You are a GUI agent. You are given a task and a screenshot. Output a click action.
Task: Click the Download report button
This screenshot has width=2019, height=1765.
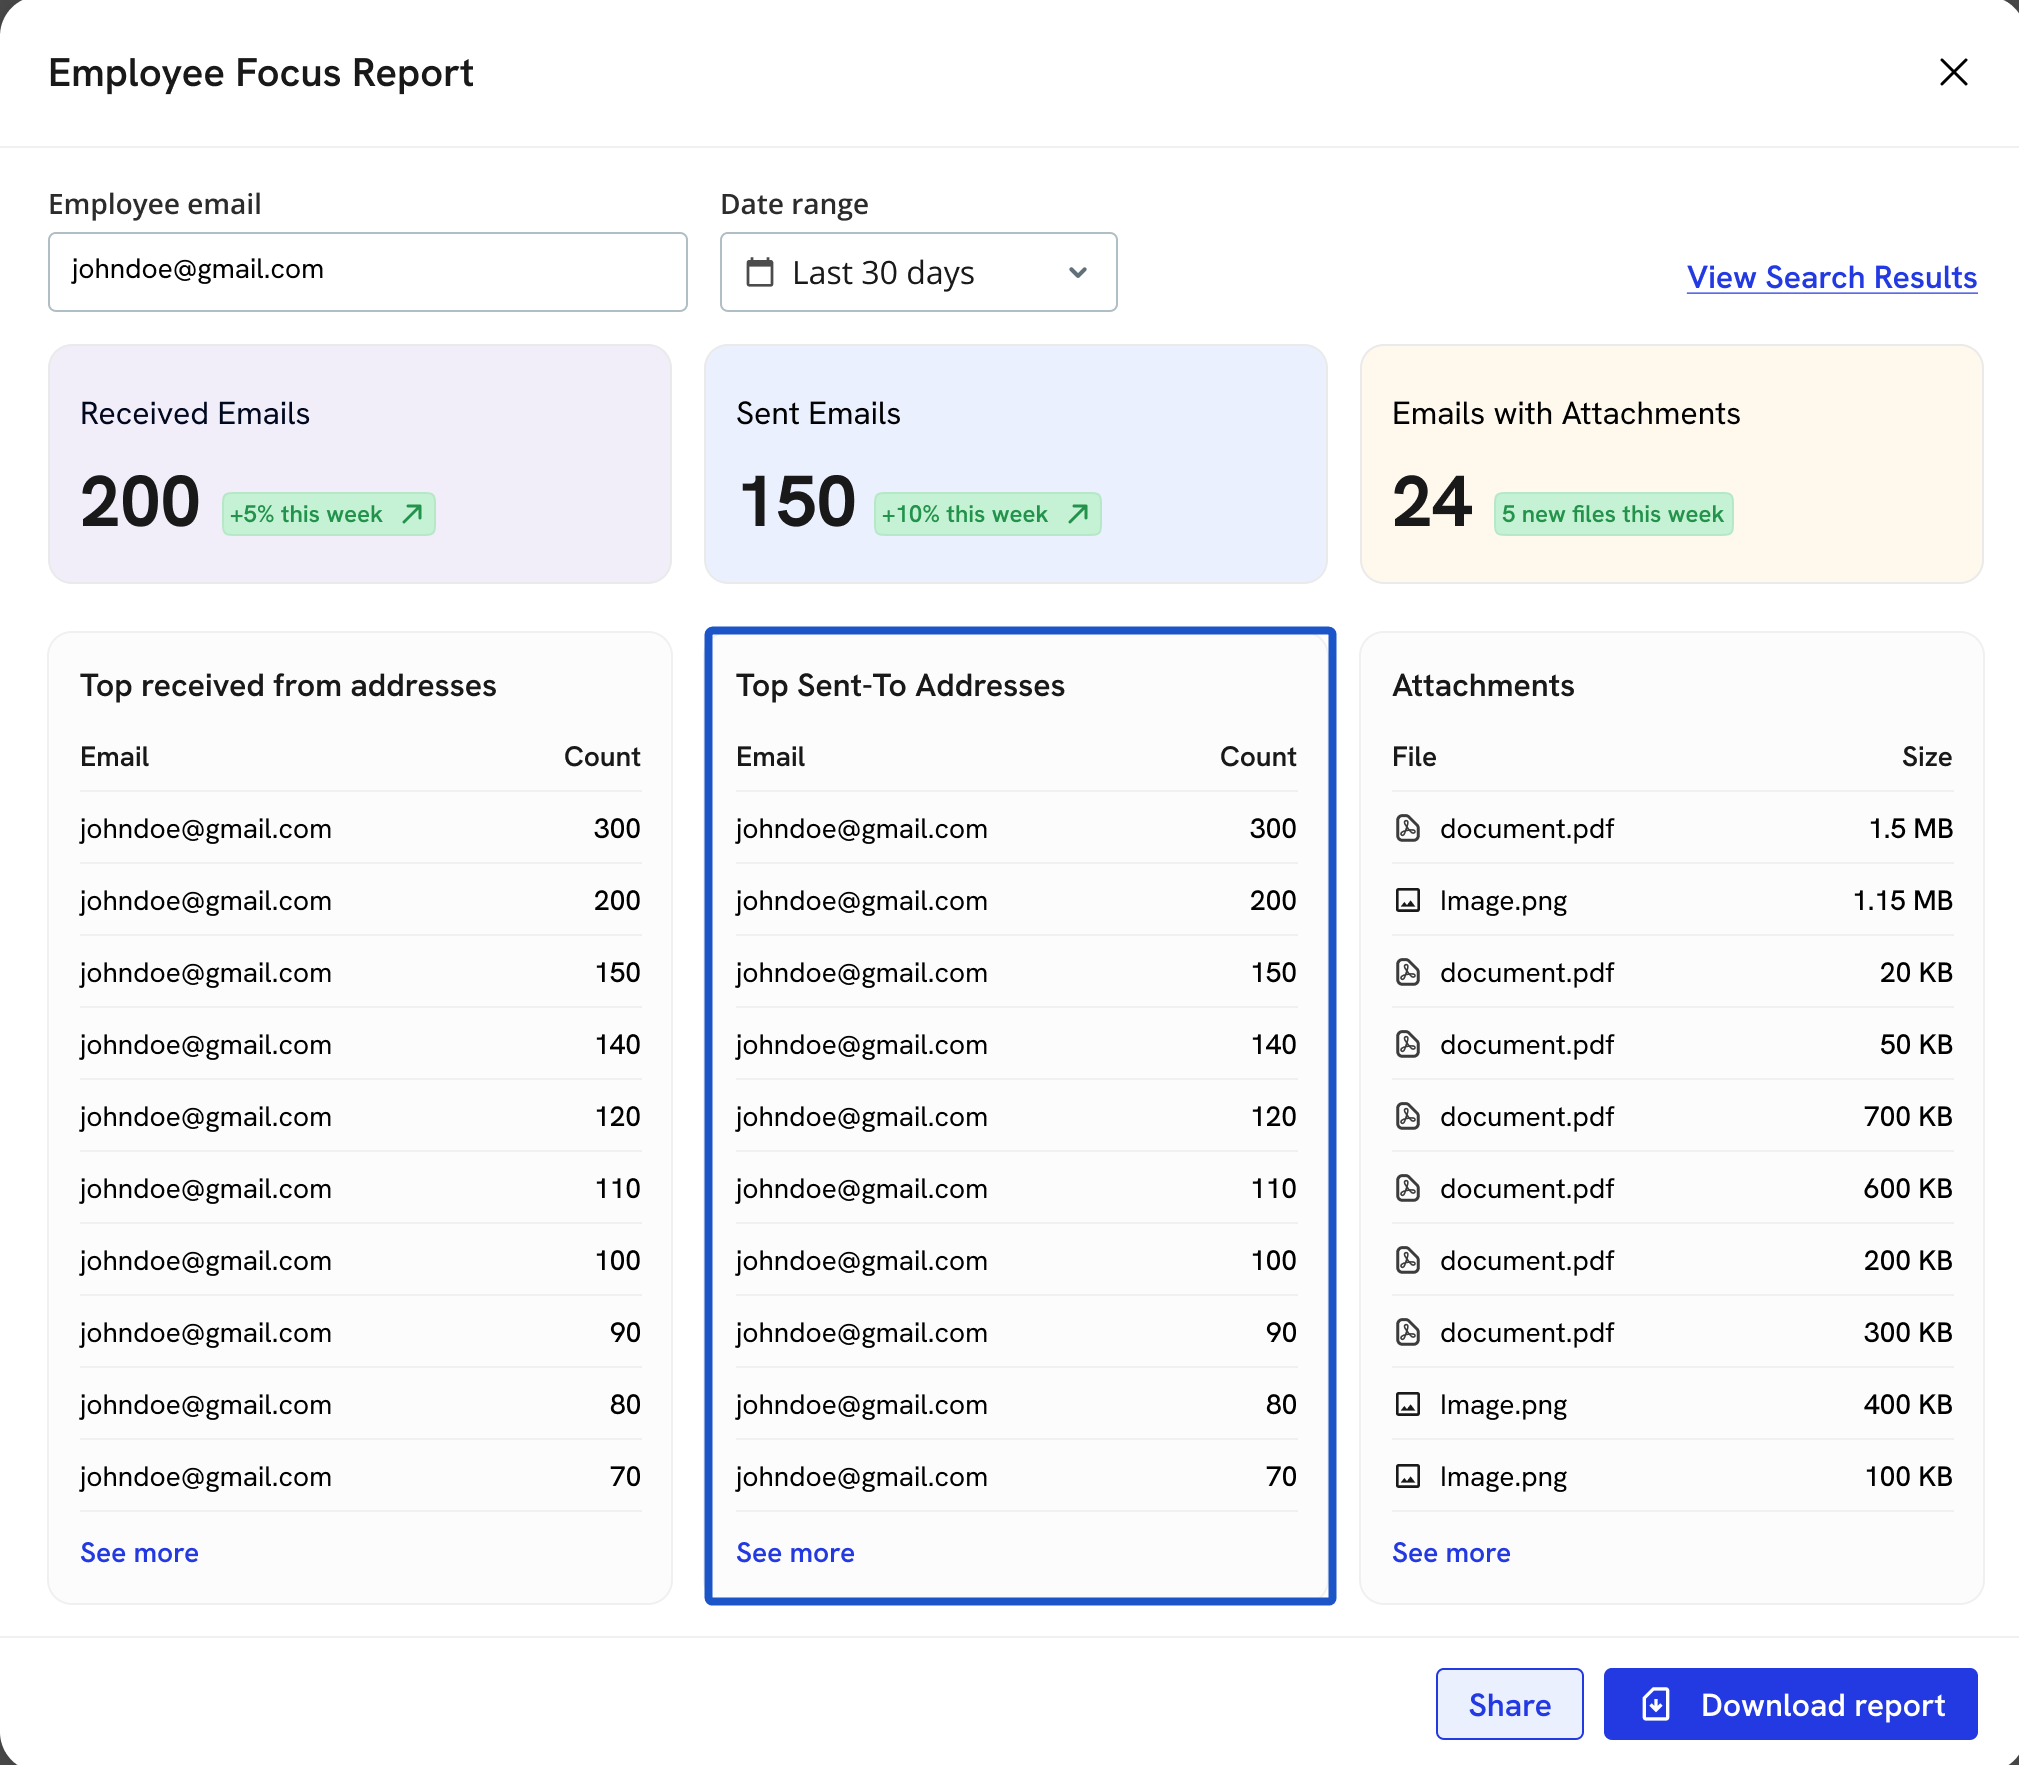(1790, 1704)
